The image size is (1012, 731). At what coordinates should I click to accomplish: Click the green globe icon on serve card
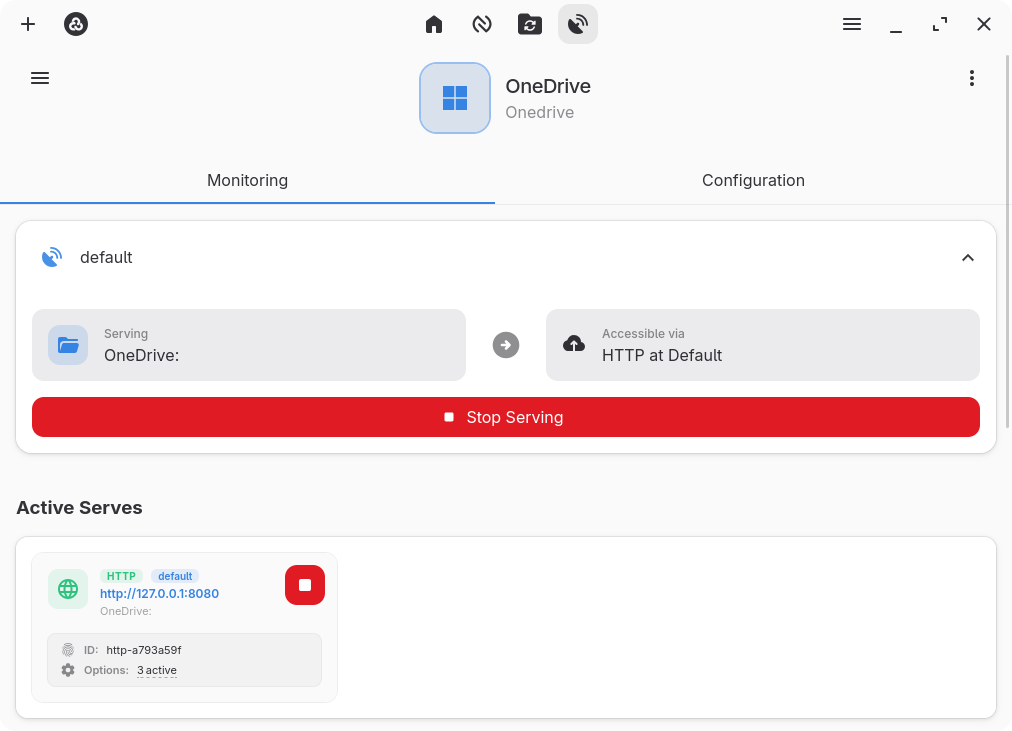pyautogui.click(x=68, y=589)
